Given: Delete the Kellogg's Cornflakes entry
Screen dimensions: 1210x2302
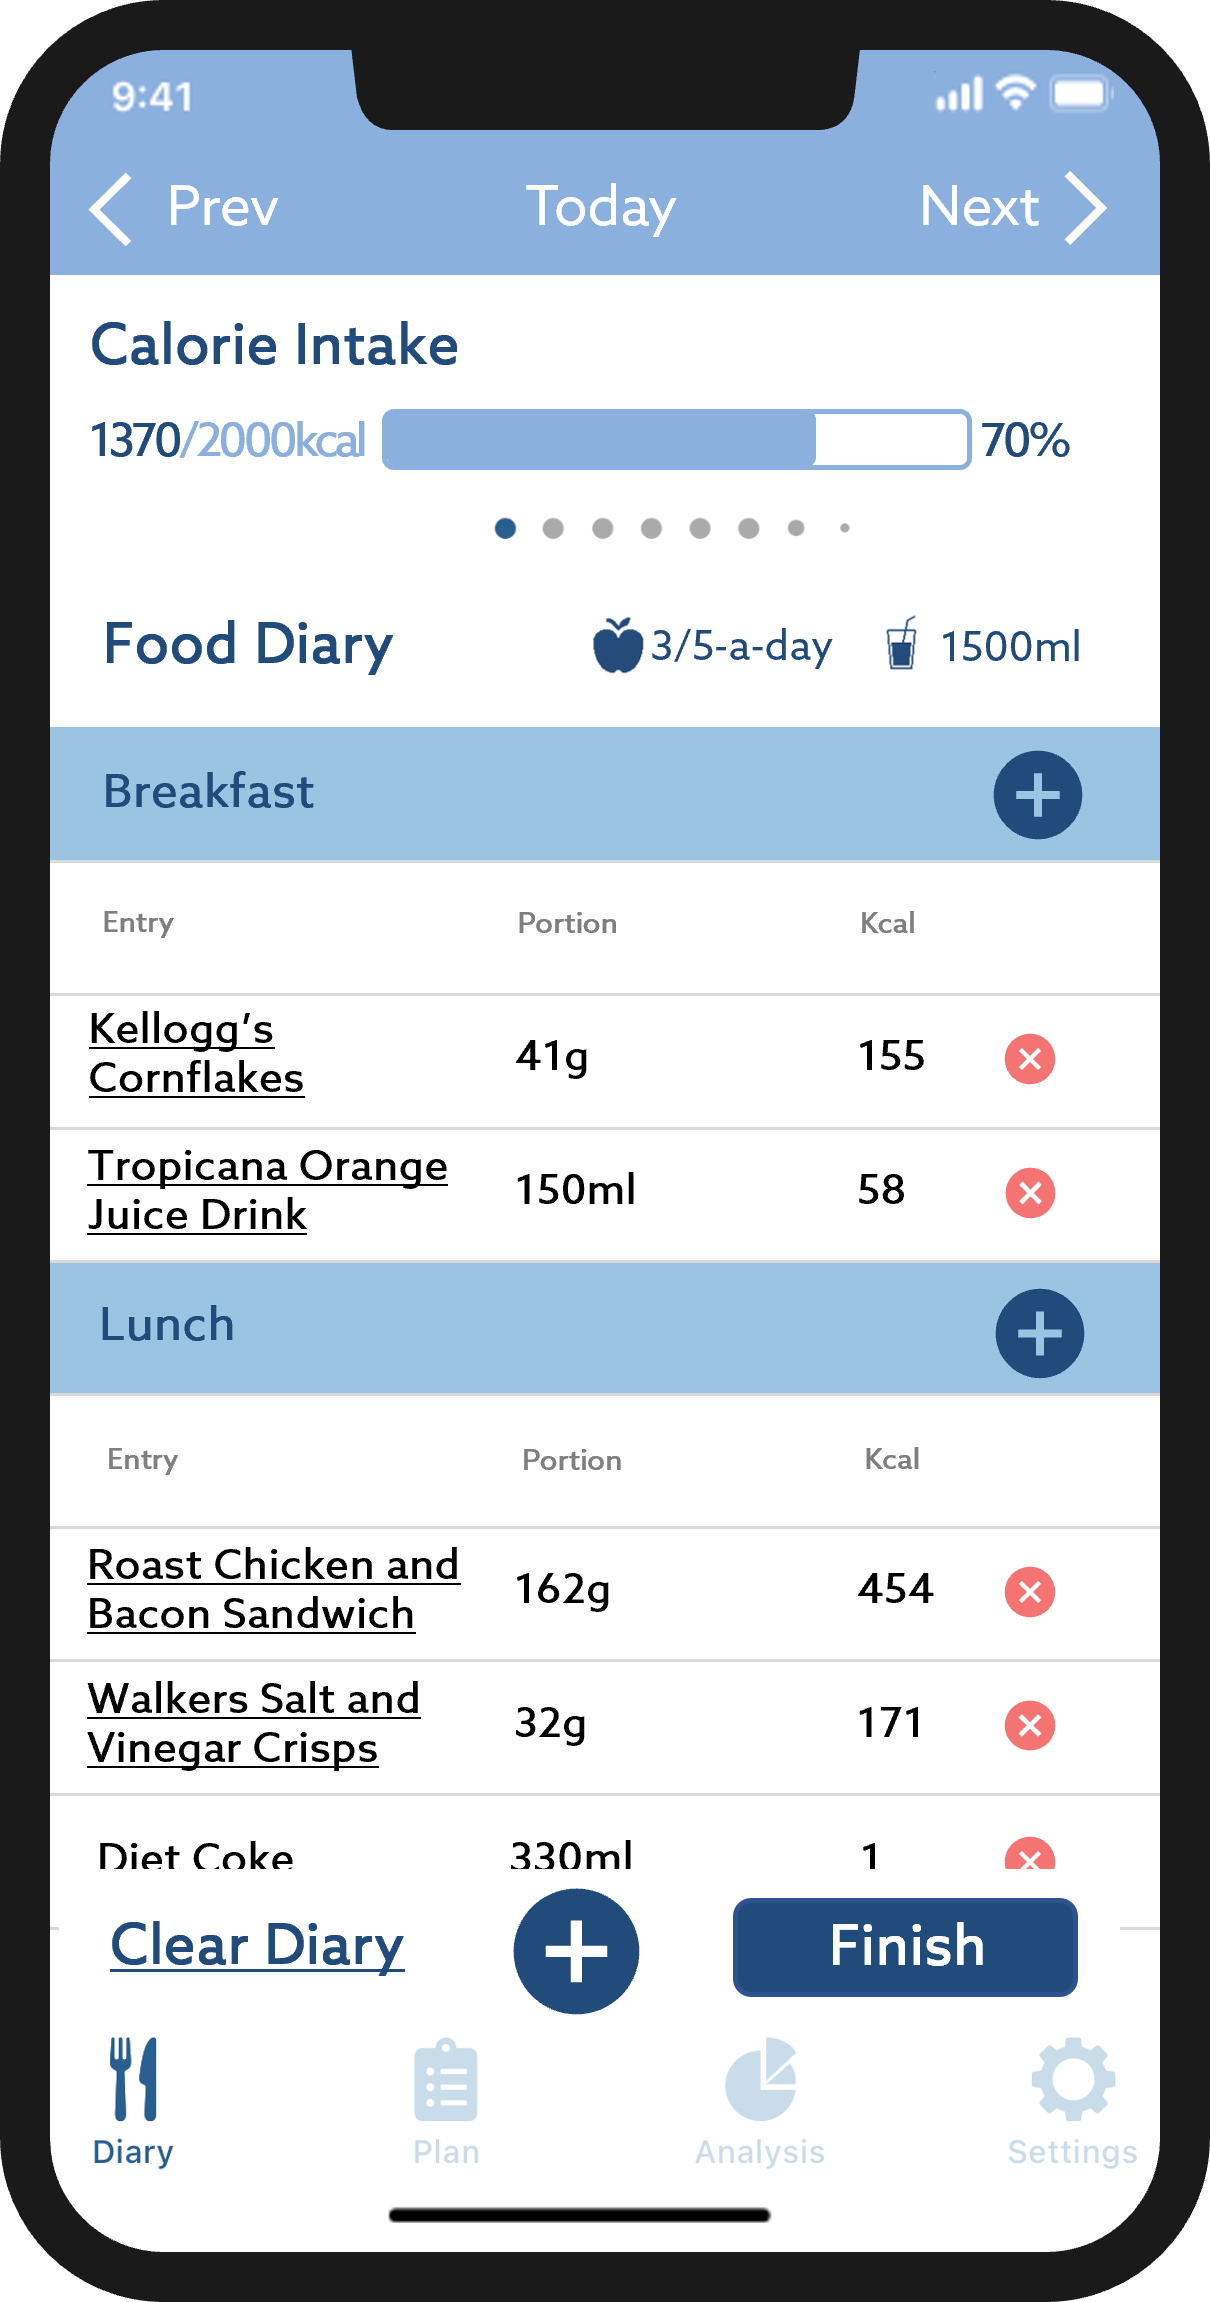Looking at the screenshot, I should (x=1029, y=1058).
